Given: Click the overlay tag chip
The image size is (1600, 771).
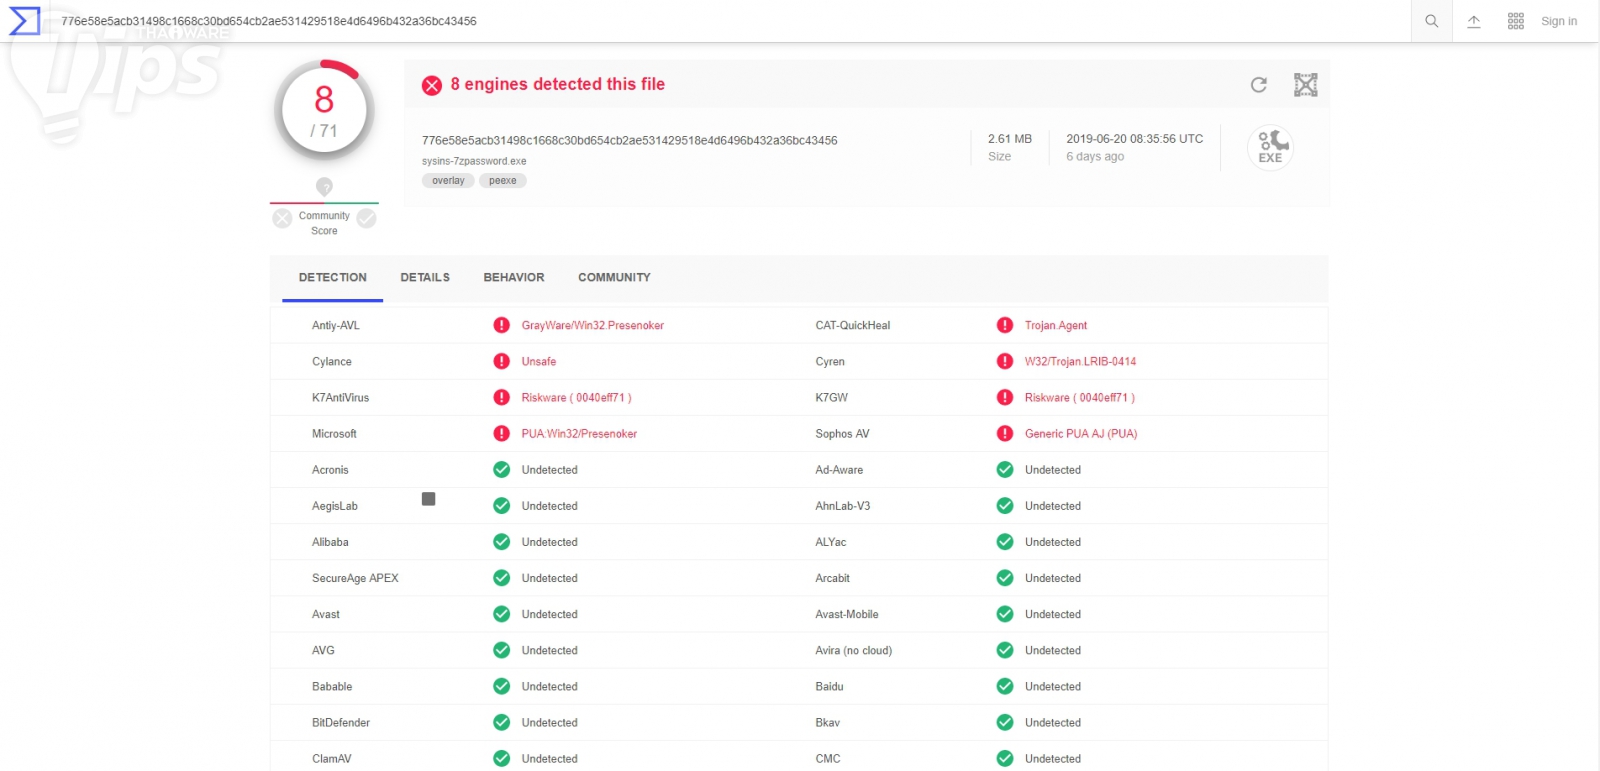Looking at the screenshot, I should point(448,181).
